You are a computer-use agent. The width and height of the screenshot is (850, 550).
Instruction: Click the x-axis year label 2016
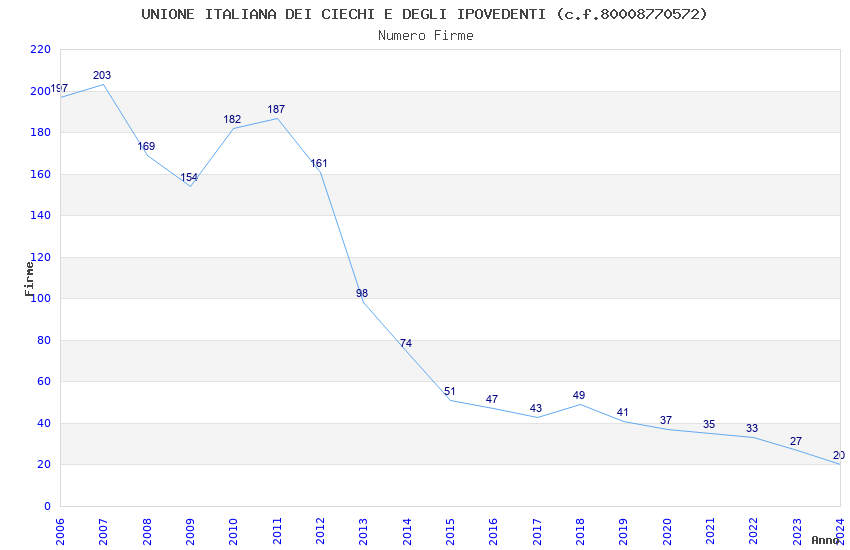click(x=493, y=532)
